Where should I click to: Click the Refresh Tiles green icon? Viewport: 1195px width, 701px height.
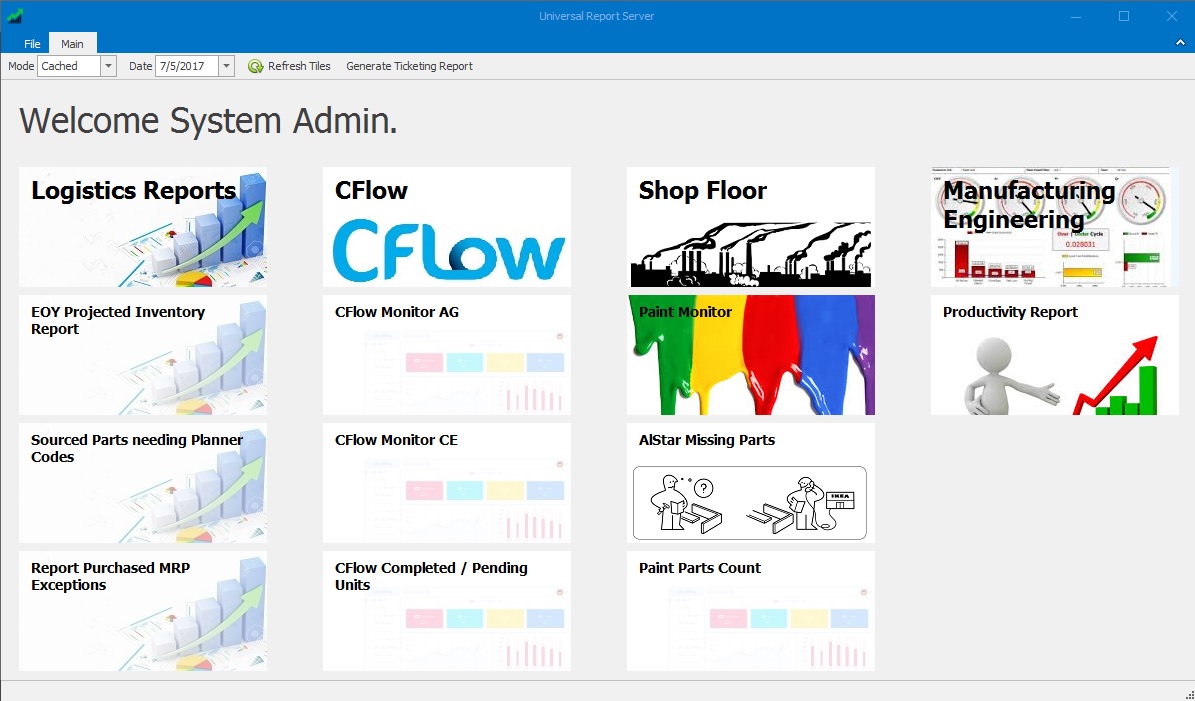[255, 66]
